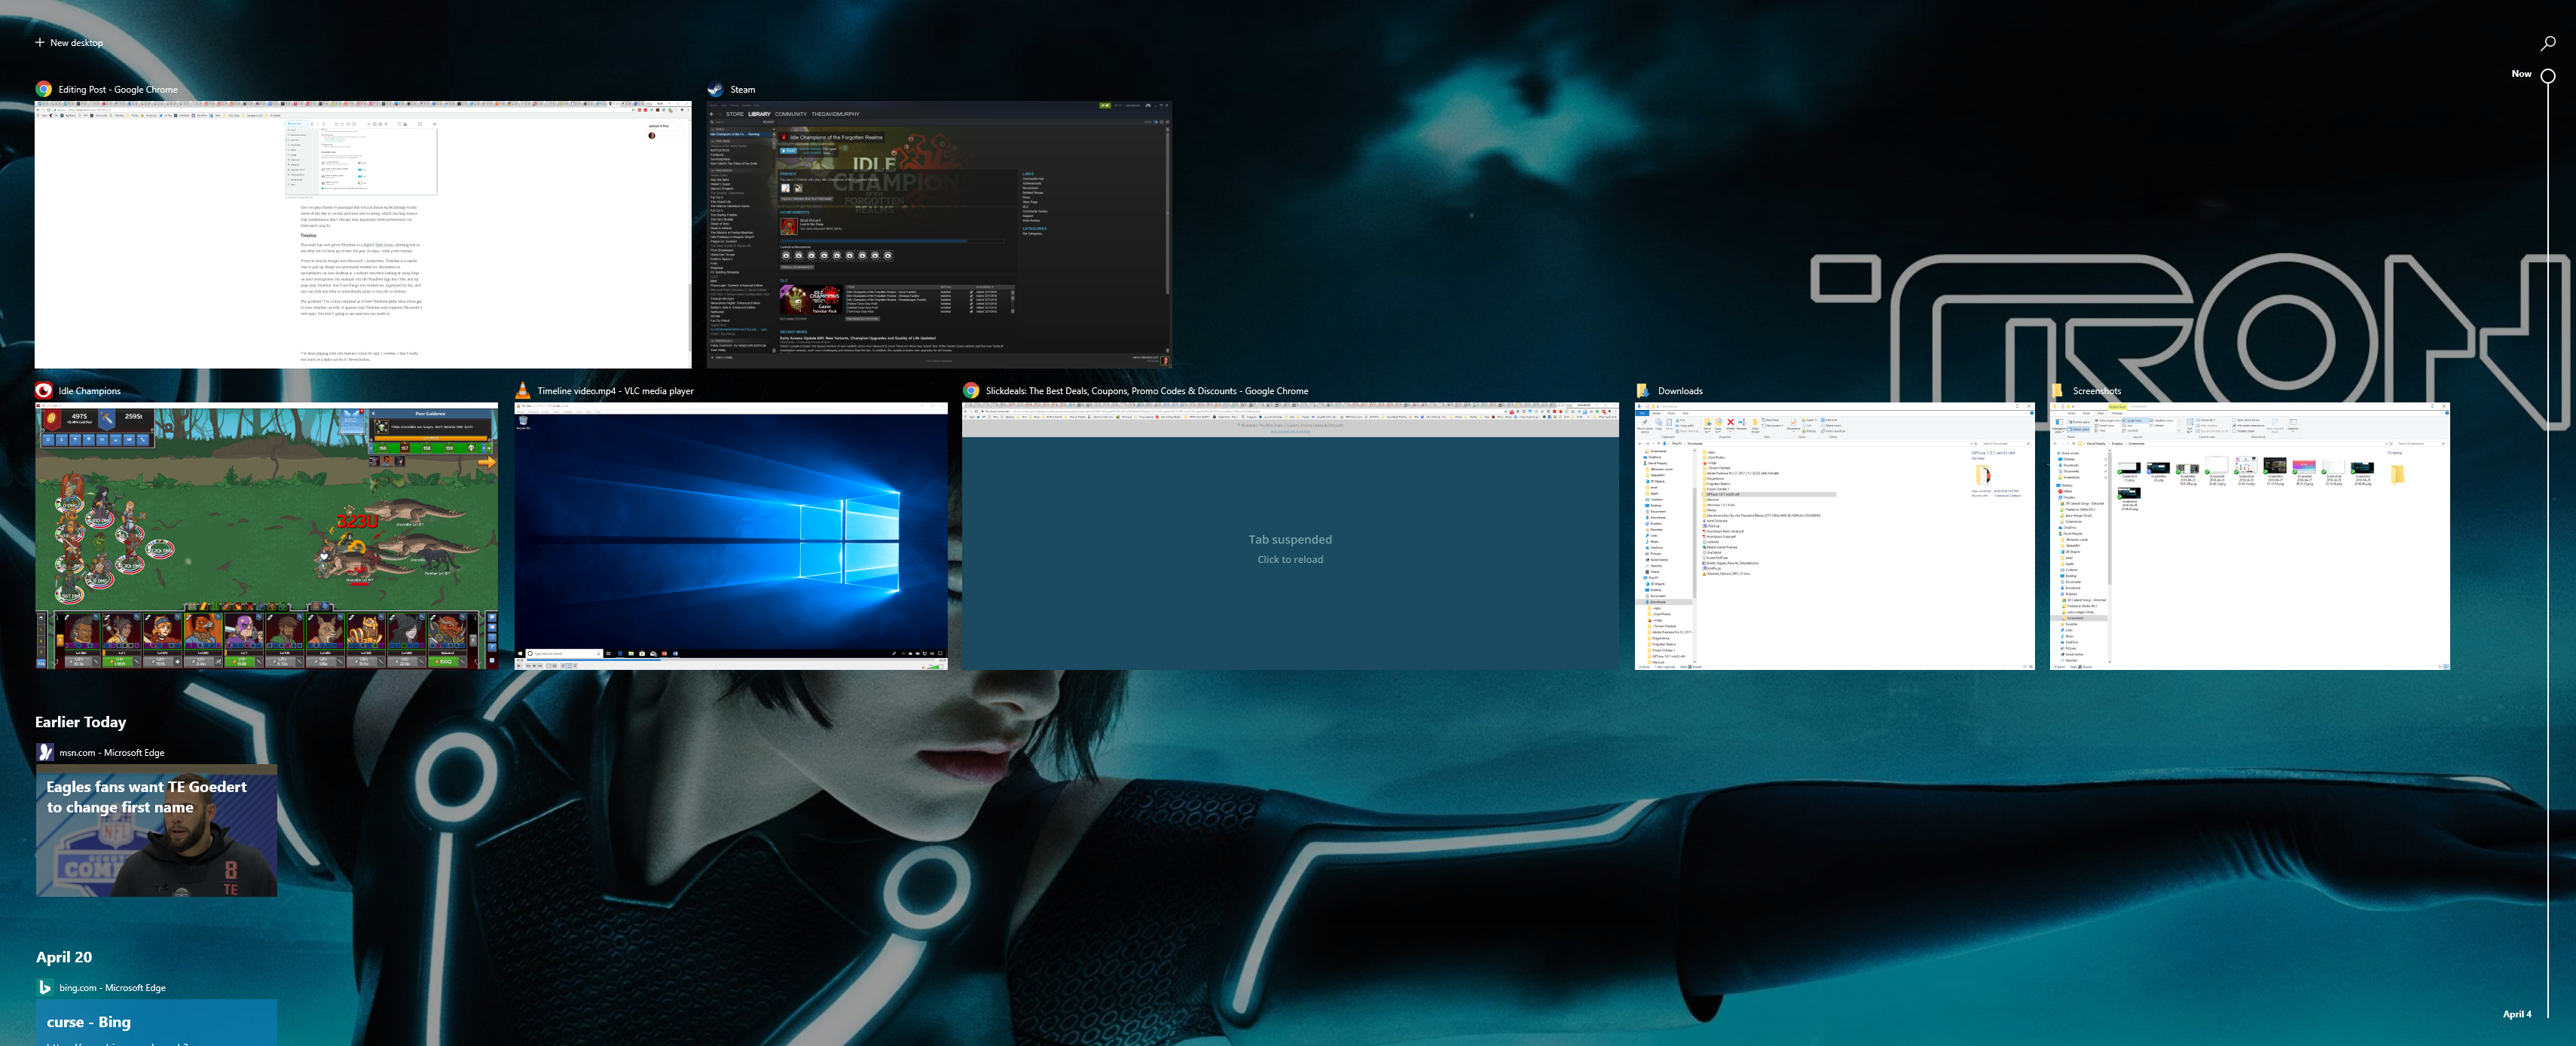Click the Screenshots folder icon in header
The width and height of the screenshot is (2576, 1046).
2058,391
